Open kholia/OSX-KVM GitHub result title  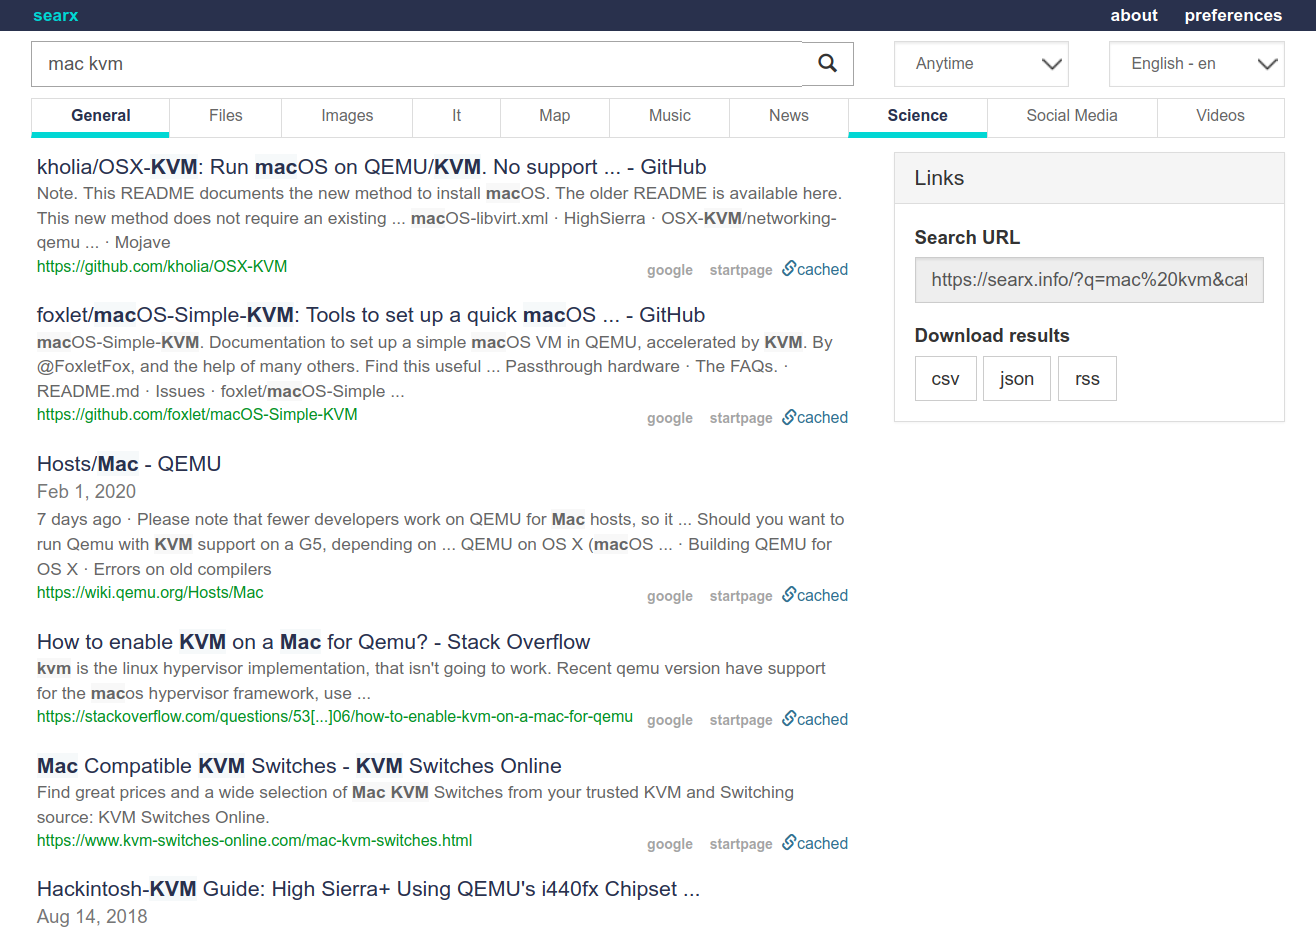(x=372, y=167)
